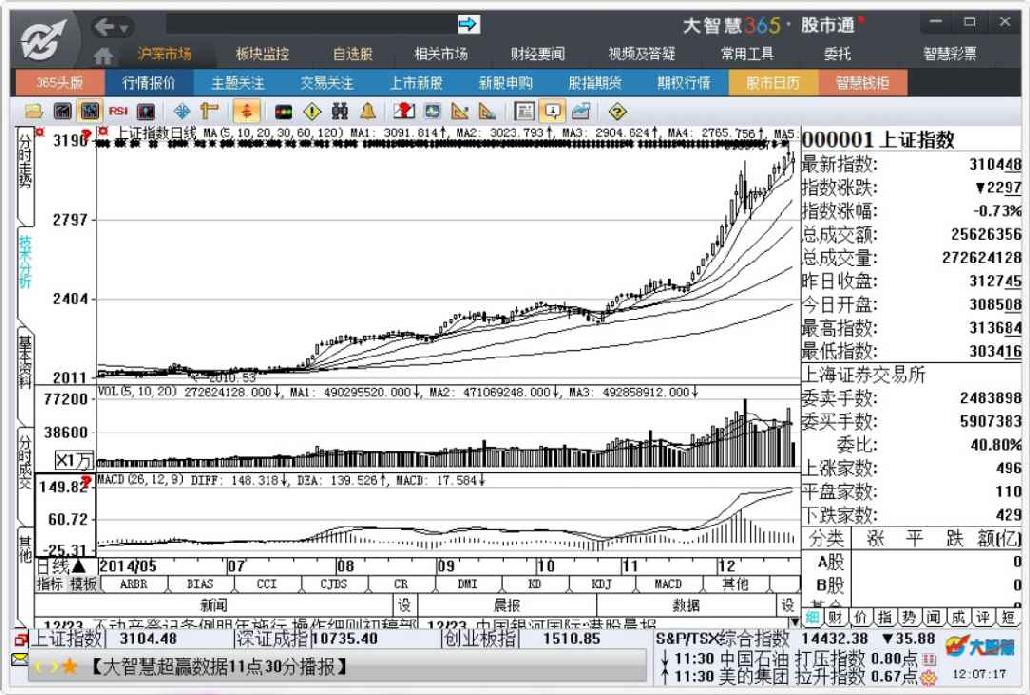Open search with the binoculars icon
This screenshot has height=695, width=1030.
point(340,111)
